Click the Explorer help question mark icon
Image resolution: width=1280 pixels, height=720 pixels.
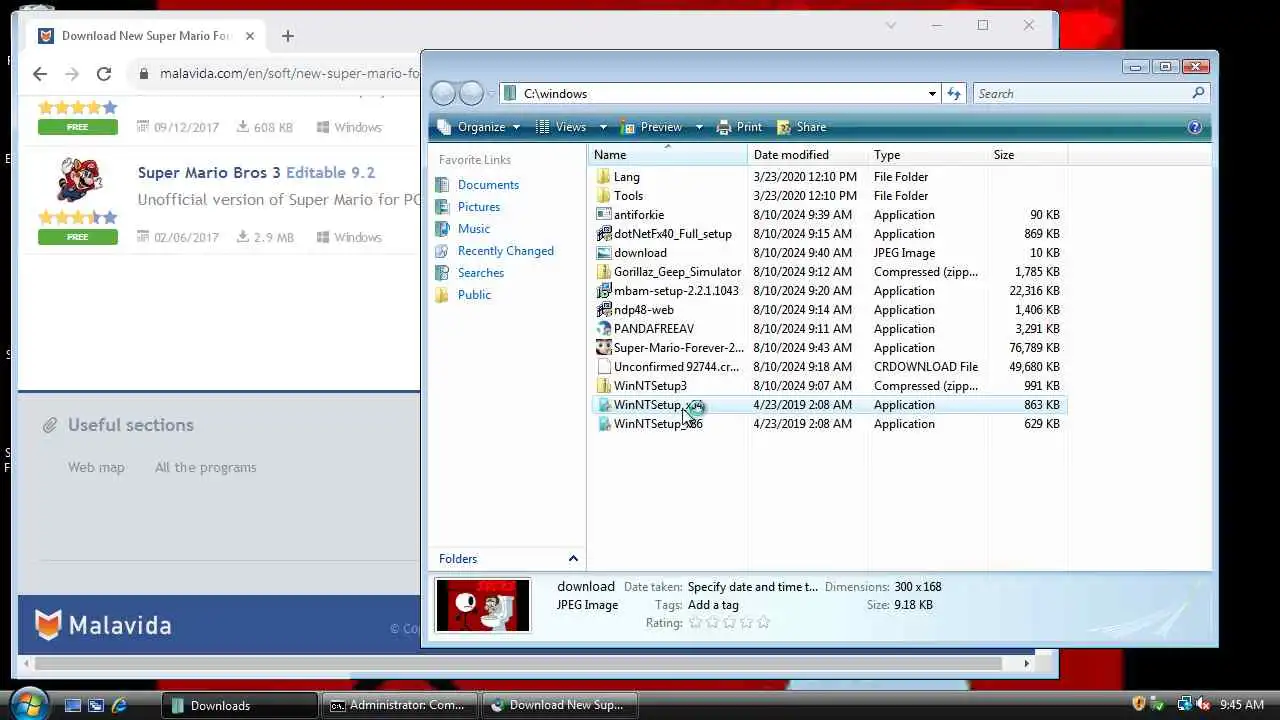[1194, 127]
